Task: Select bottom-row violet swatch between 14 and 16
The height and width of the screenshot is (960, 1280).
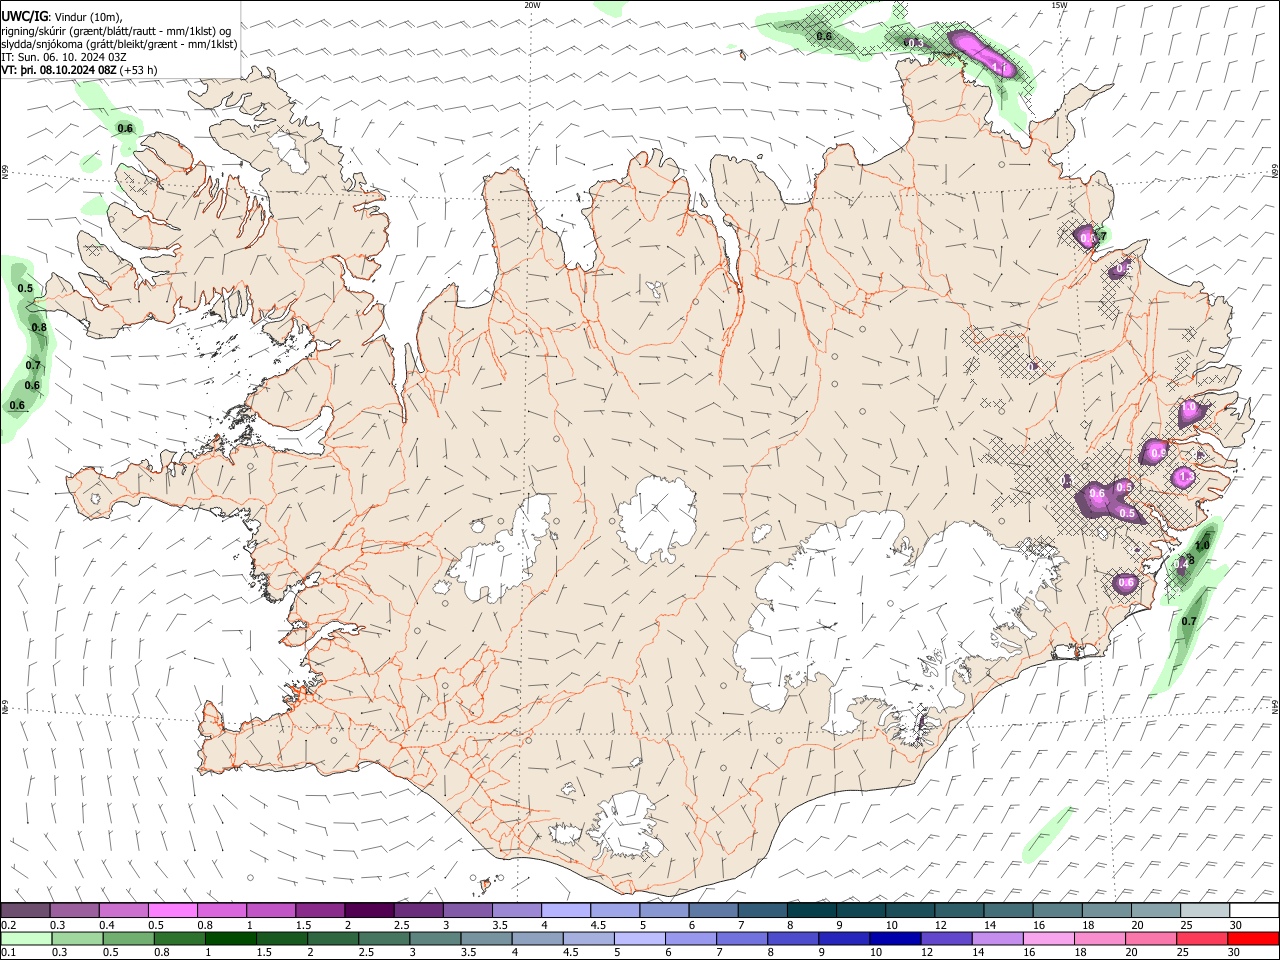Action: tap(999, 939)
